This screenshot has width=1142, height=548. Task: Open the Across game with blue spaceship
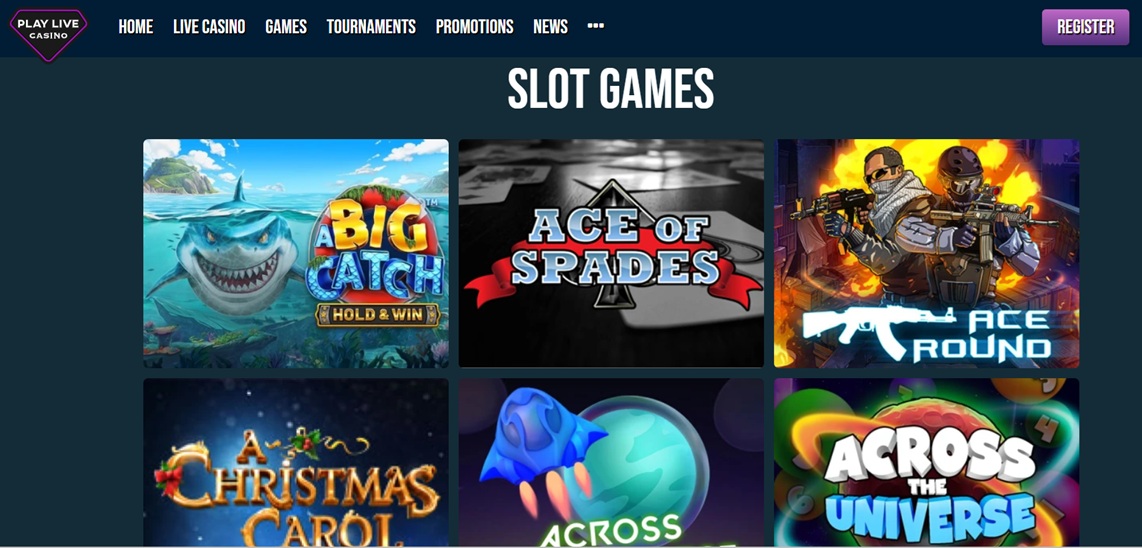611,463
